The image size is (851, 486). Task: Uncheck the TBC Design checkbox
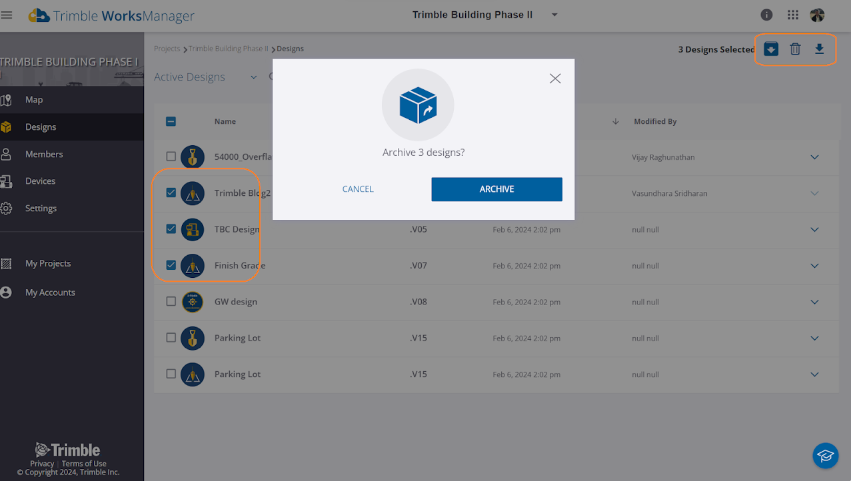tap(171, 229)
